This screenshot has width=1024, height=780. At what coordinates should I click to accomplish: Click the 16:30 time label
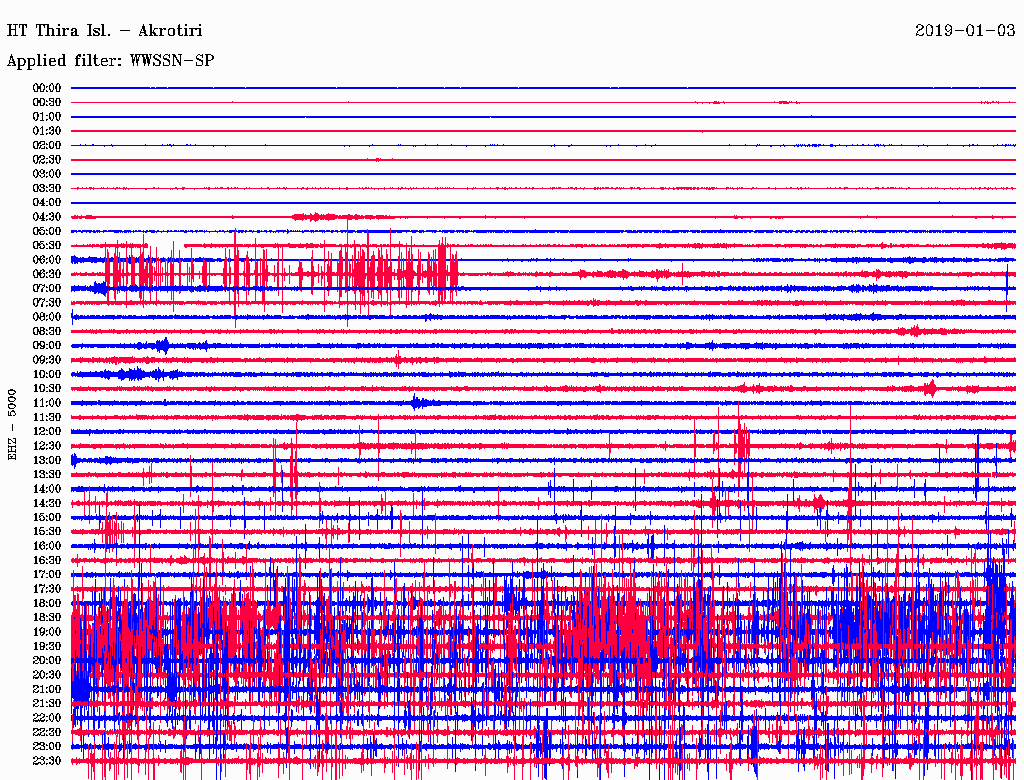47,561
